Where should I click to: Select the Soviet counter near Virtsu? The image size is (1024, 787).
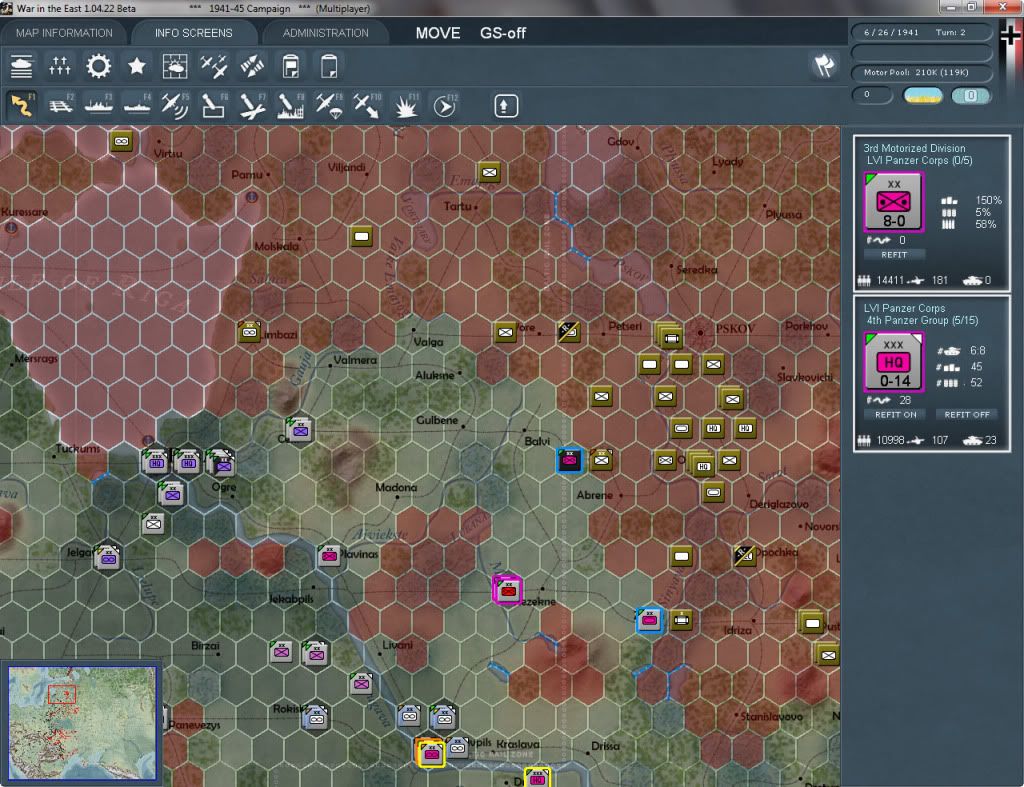click(121, 141)
